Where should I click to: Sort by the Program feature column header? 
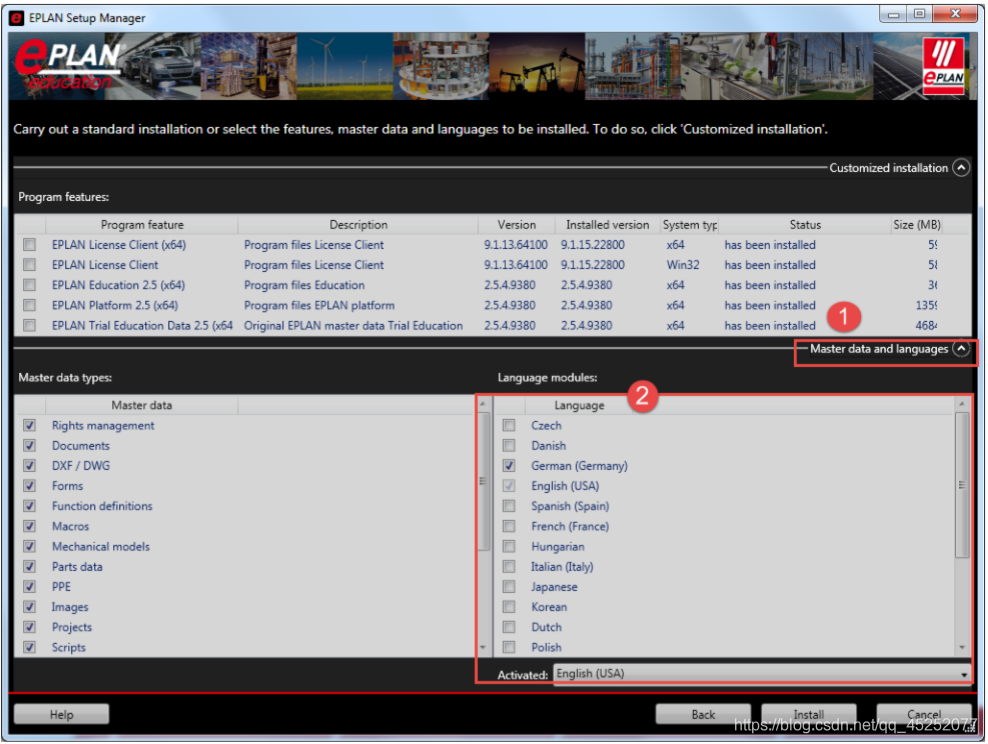(x=142, y=225)
